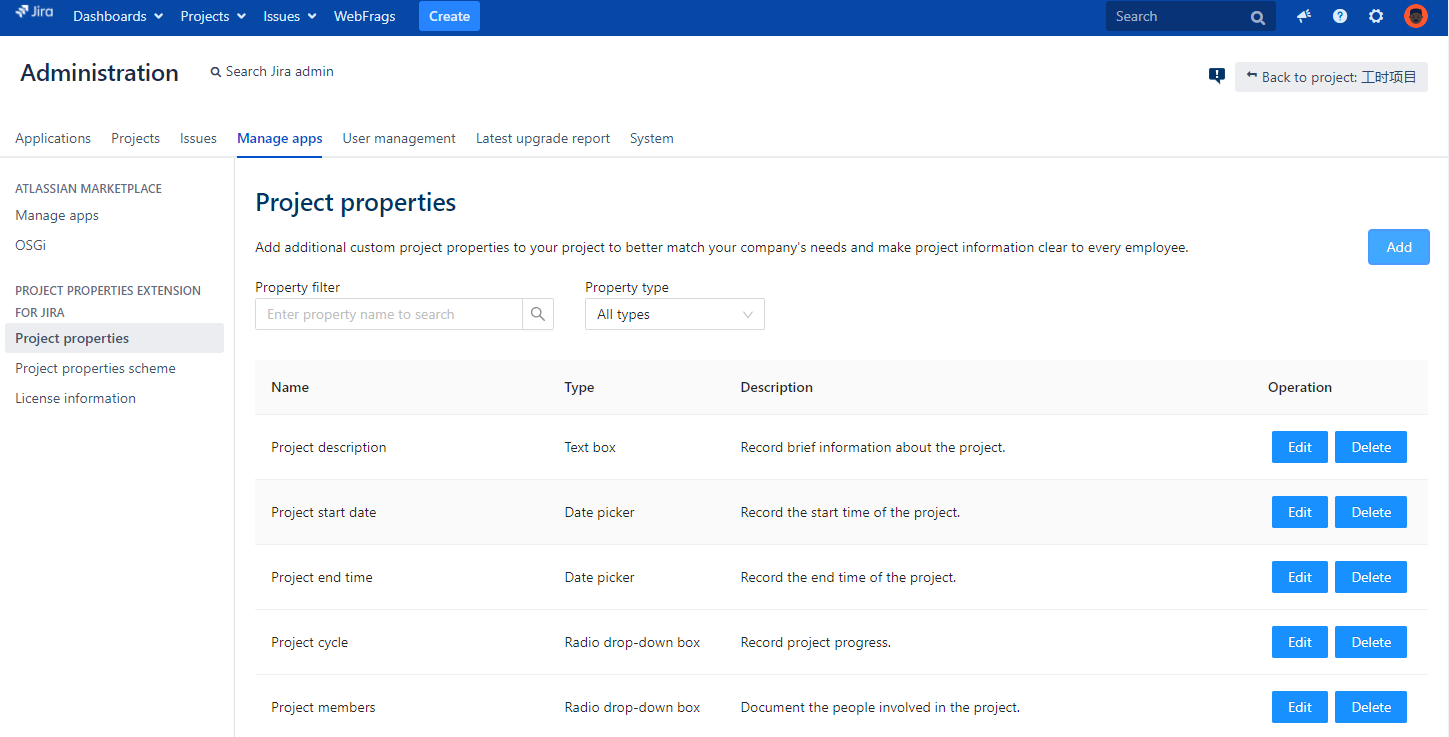Open the Projects dropdown in top bar
1449x737 pixels.
(x=213, y=16)
